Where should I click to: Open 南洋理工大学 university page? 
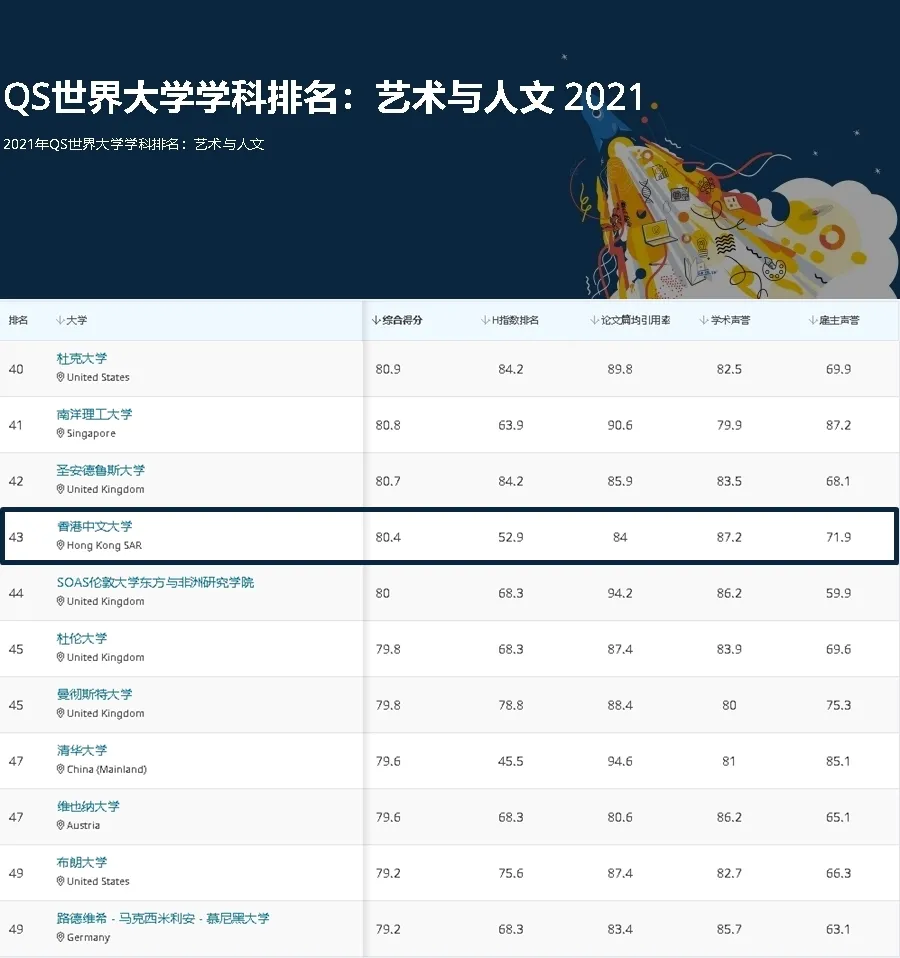(94, 415)
